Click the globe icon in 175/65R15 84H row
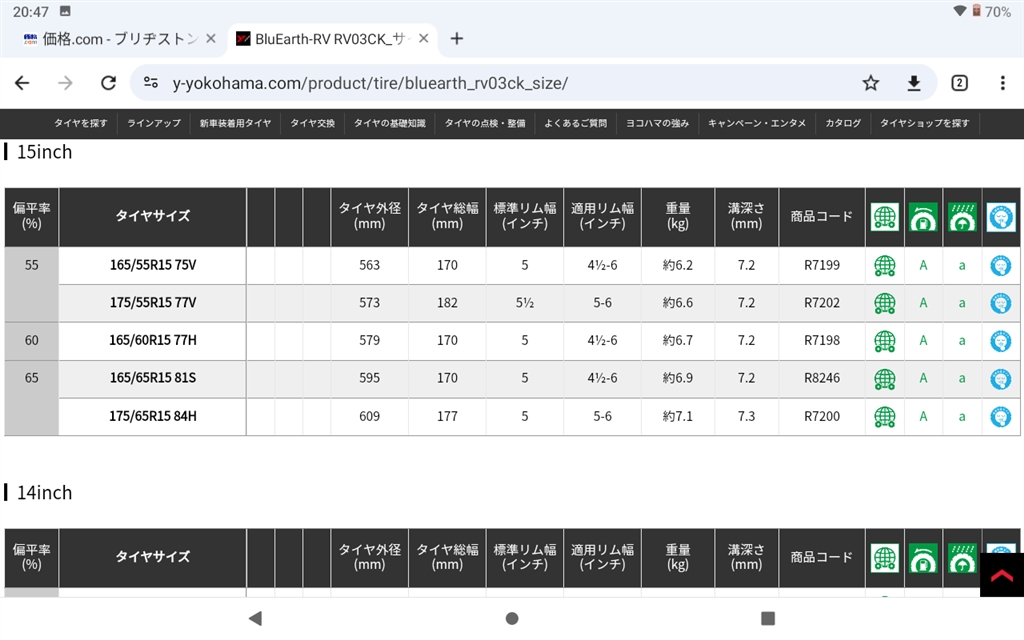Screen dimensions: 1024x640 tap(885, 417)
